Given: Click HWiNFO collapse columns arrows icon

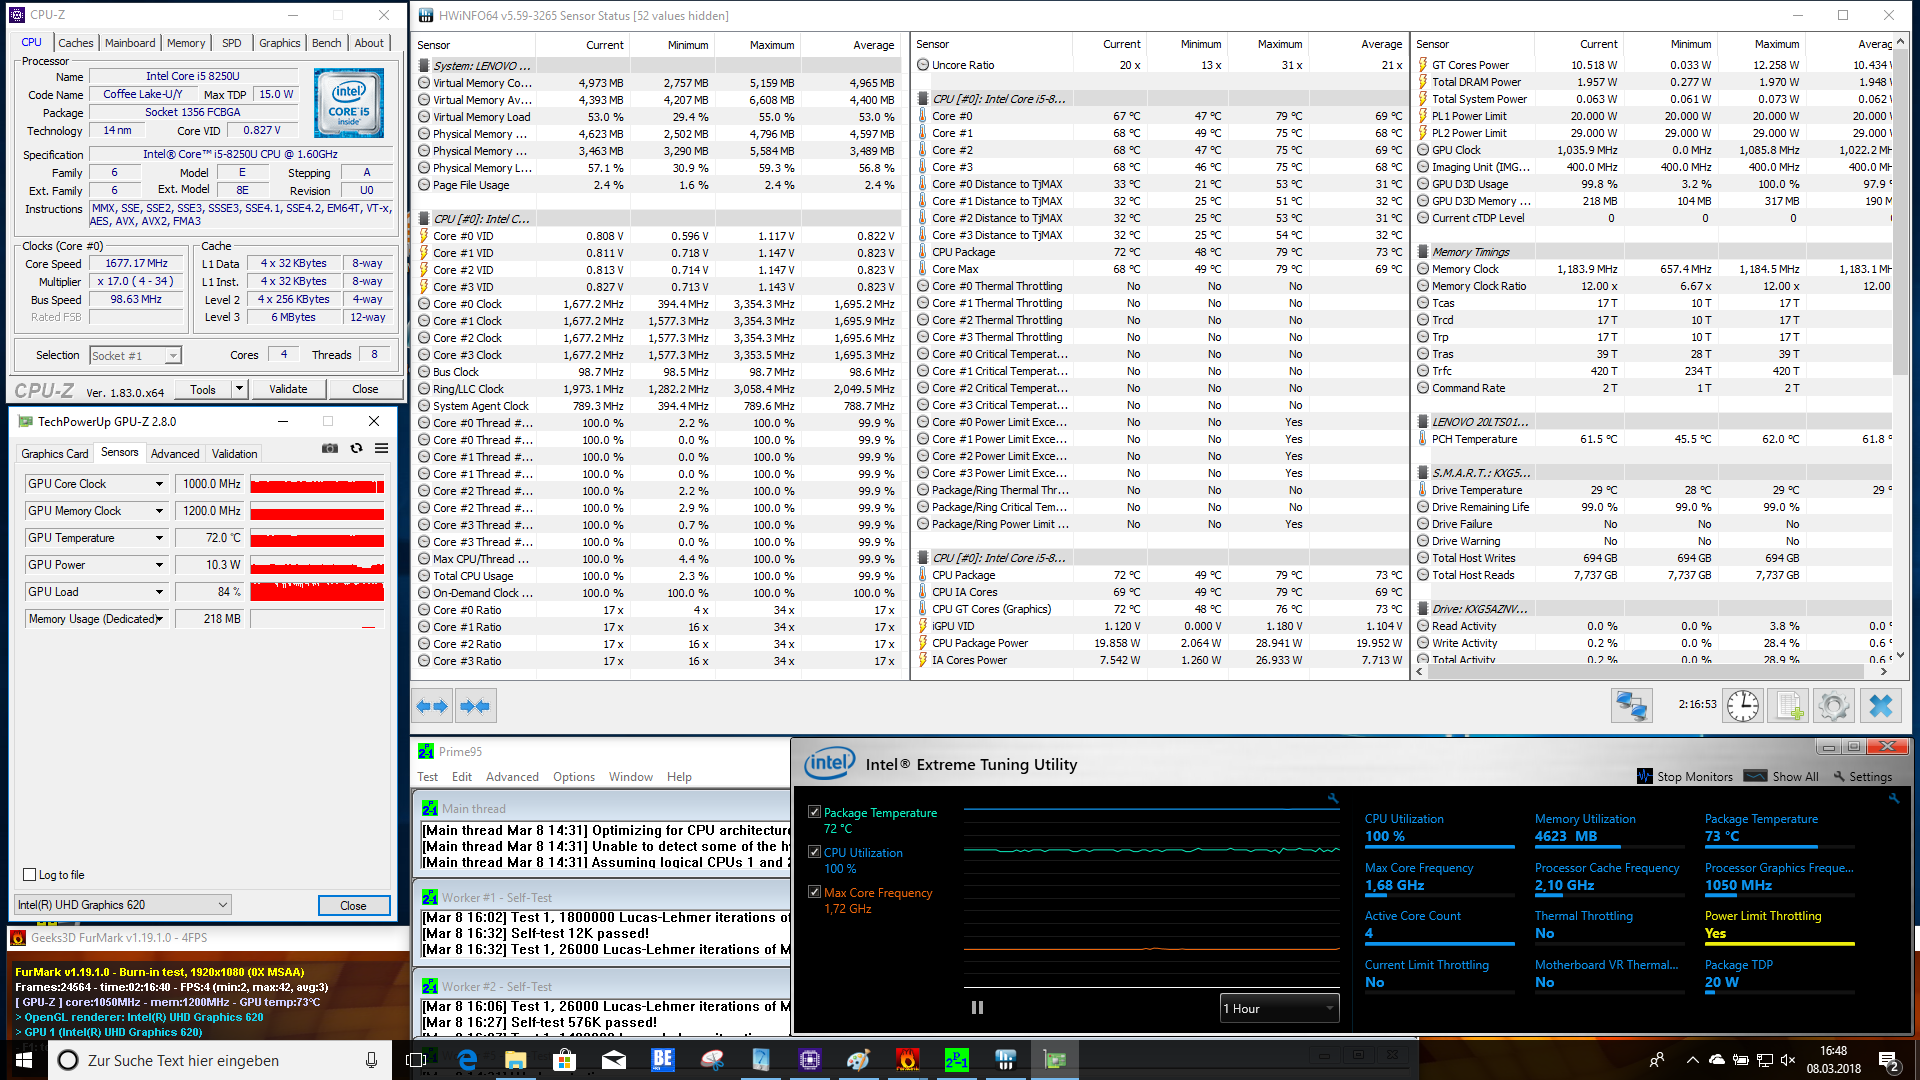Looking at the screenshot, I should point(475,706).
